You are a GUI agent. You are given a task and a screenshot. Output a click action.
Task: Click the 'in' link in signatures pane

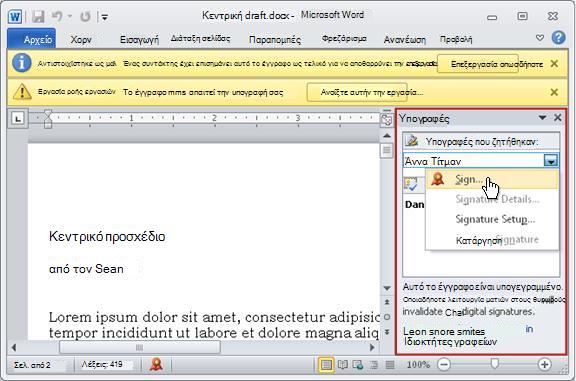(529, 329)
